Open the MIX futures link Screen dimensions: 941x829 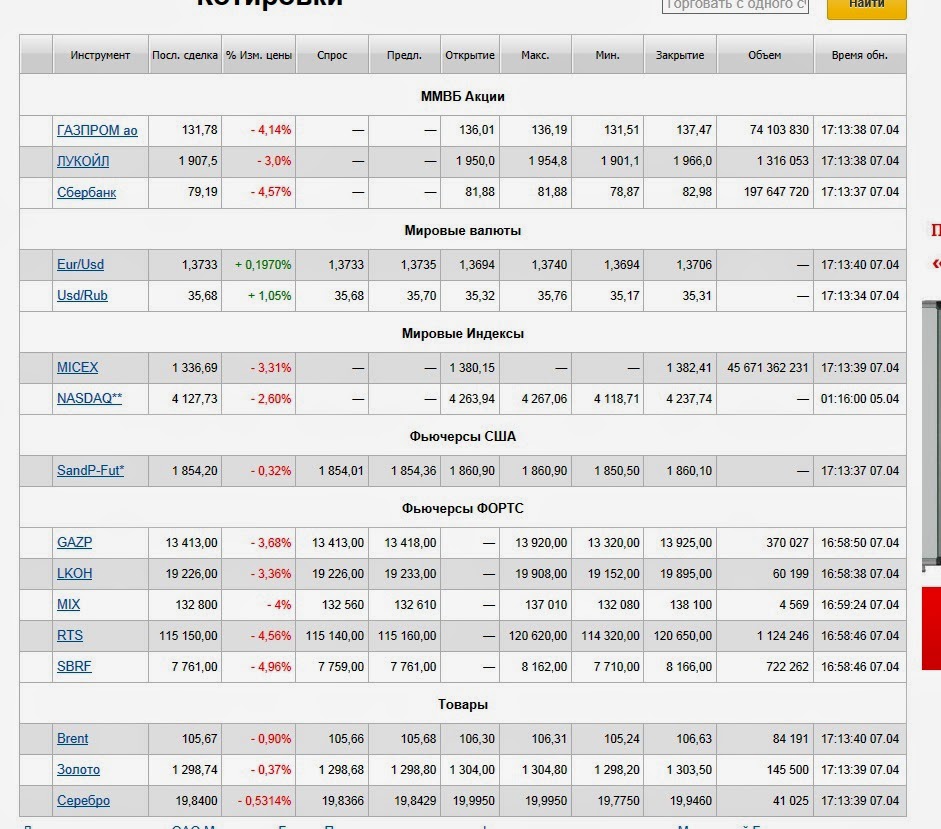68,604
